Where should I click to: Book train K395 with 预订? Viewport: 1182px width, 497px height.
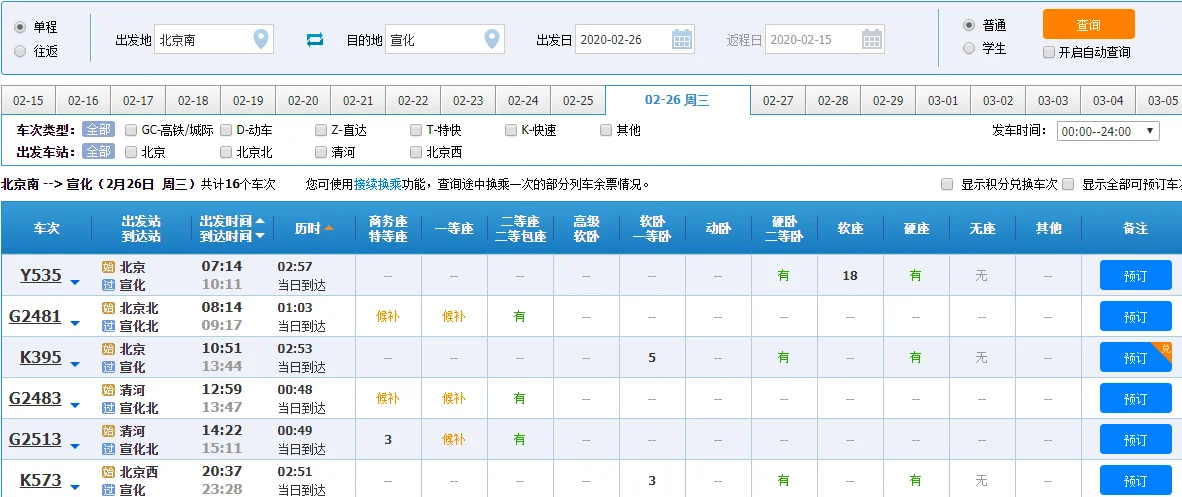pos(1135,357)
